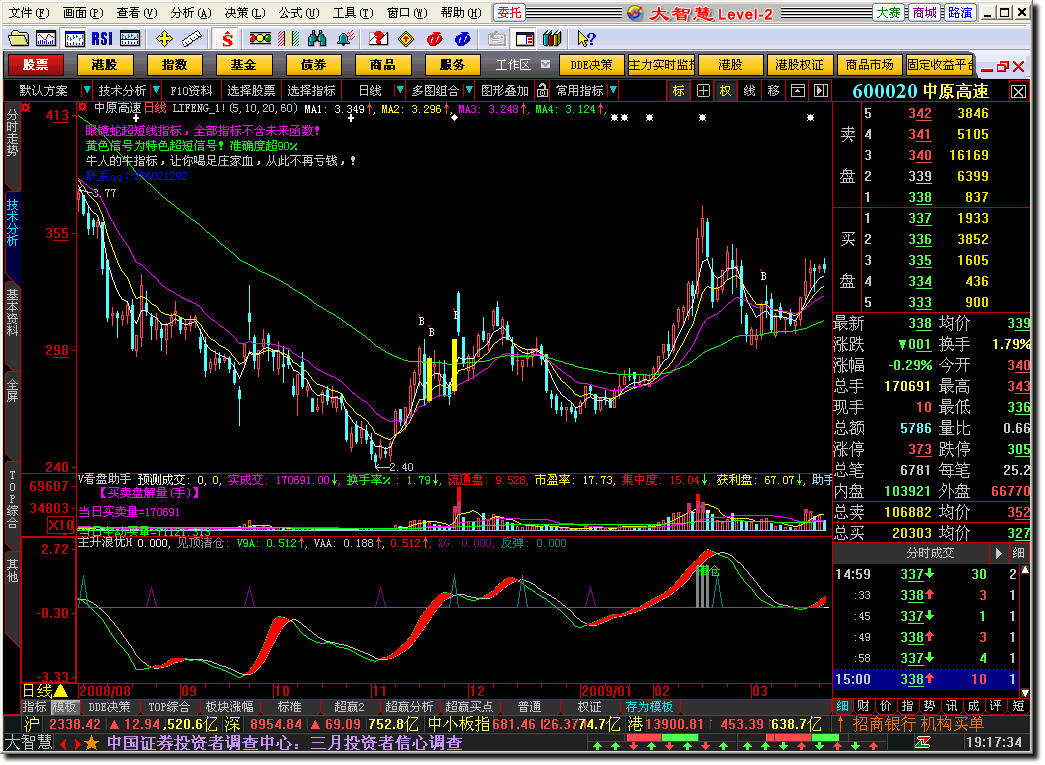The height and width of the screenshot is (765, 1045).
Task: Expand 技术分析 dropdown arrow
Action: pyautogui.click(x=156, y=90)
